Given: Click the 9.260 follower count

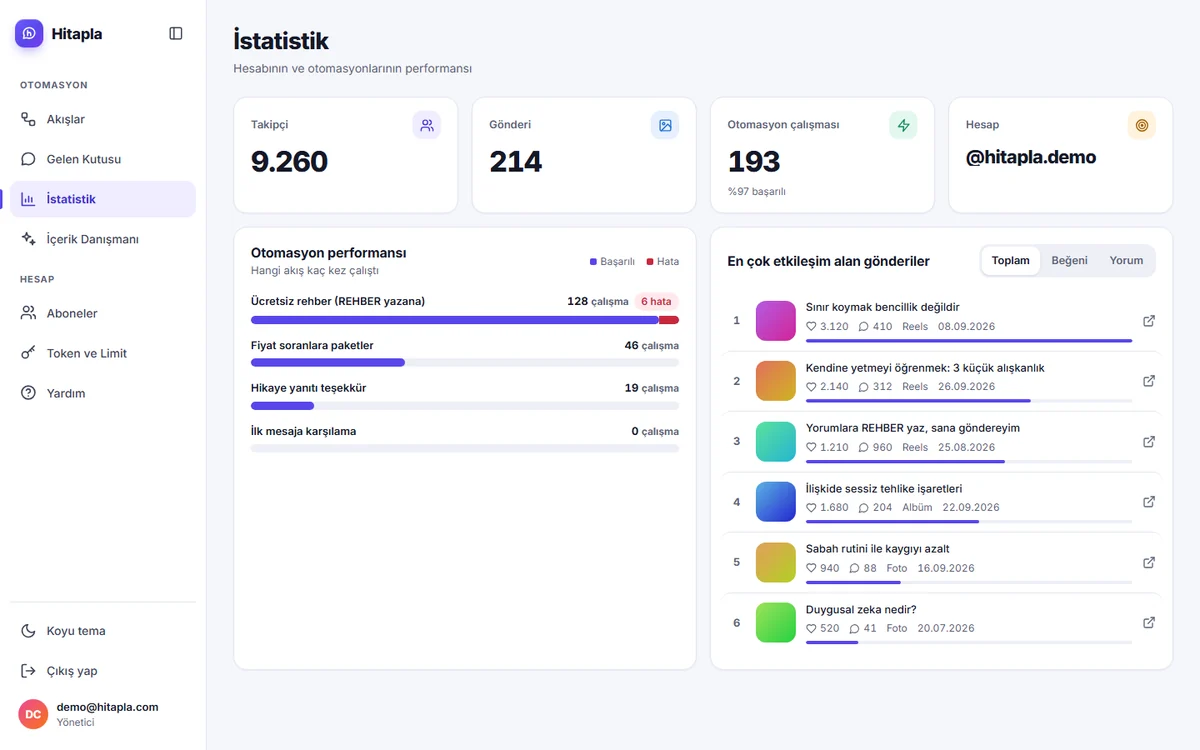Looking at the screenshot, I should coord(289,161).
